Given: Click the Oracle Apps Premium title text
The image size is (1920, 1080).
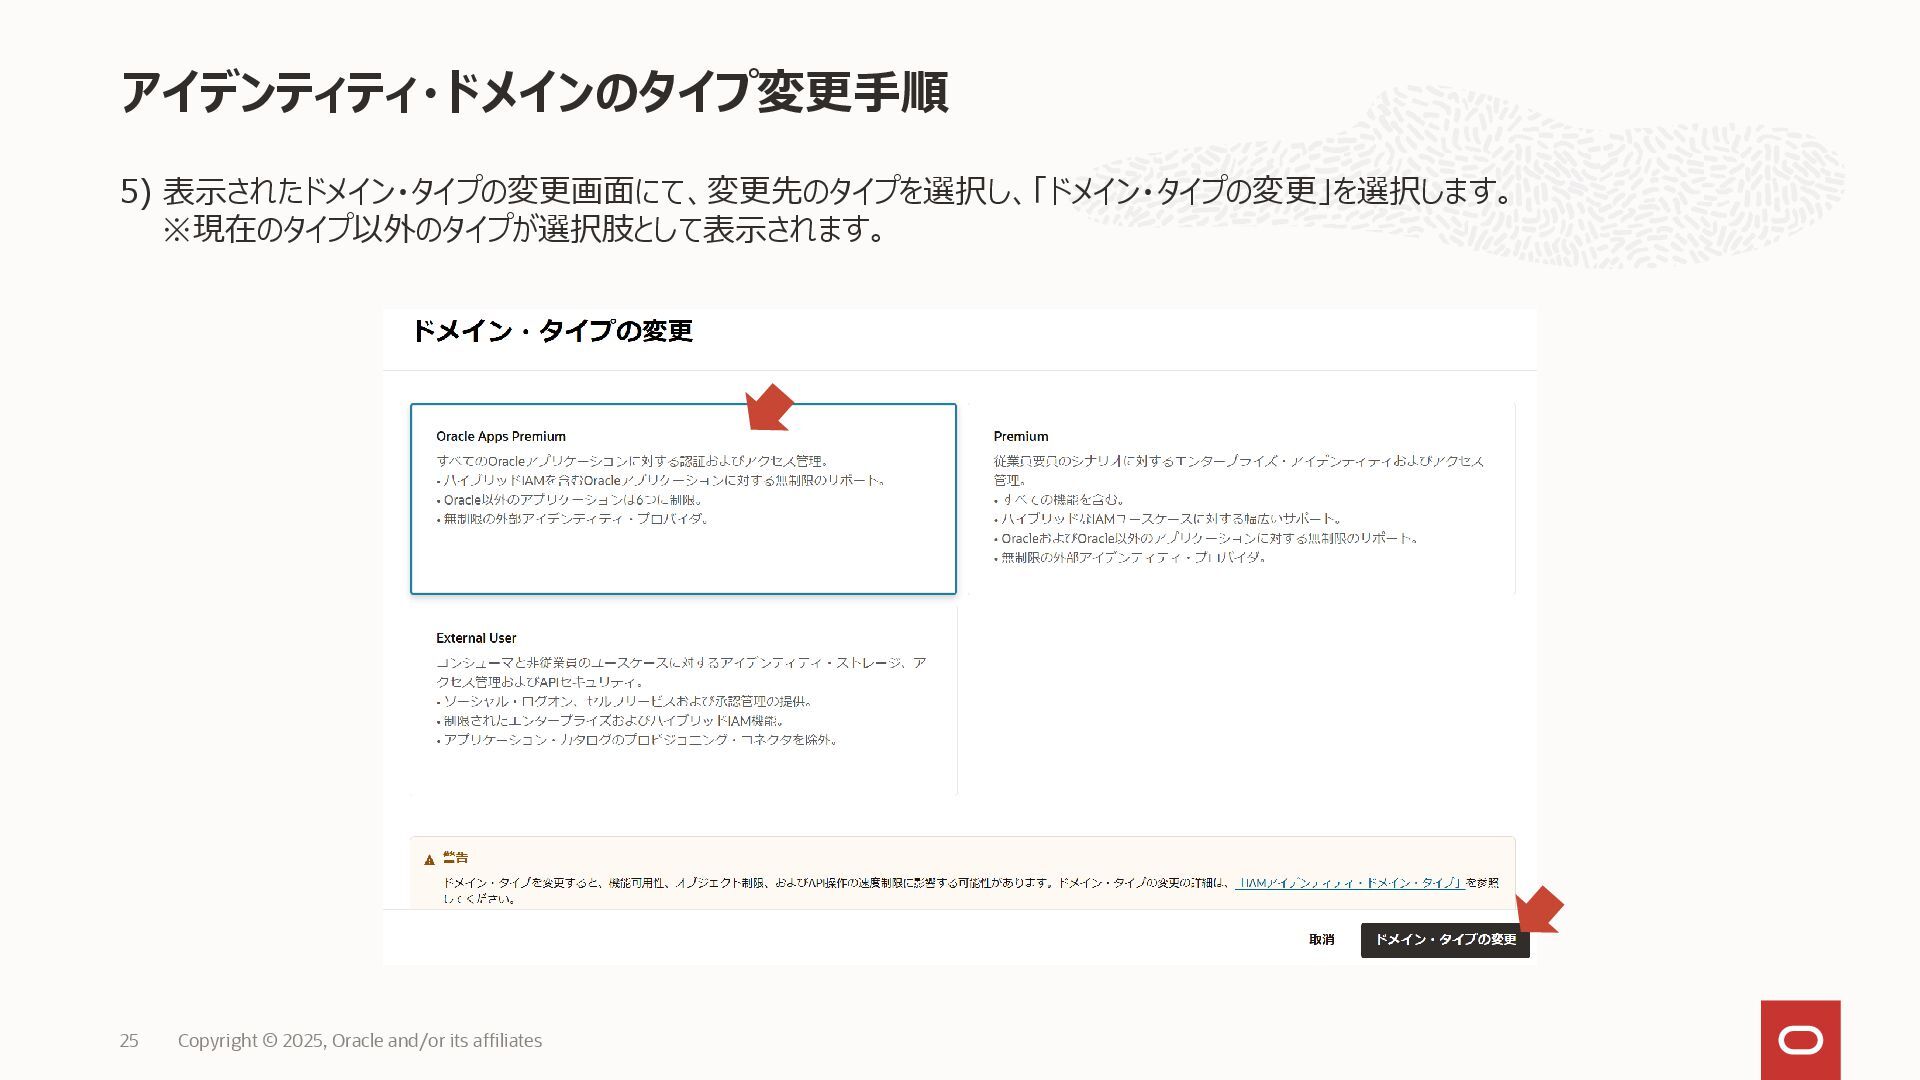Looking at the screenshot, I should (501, 436).
